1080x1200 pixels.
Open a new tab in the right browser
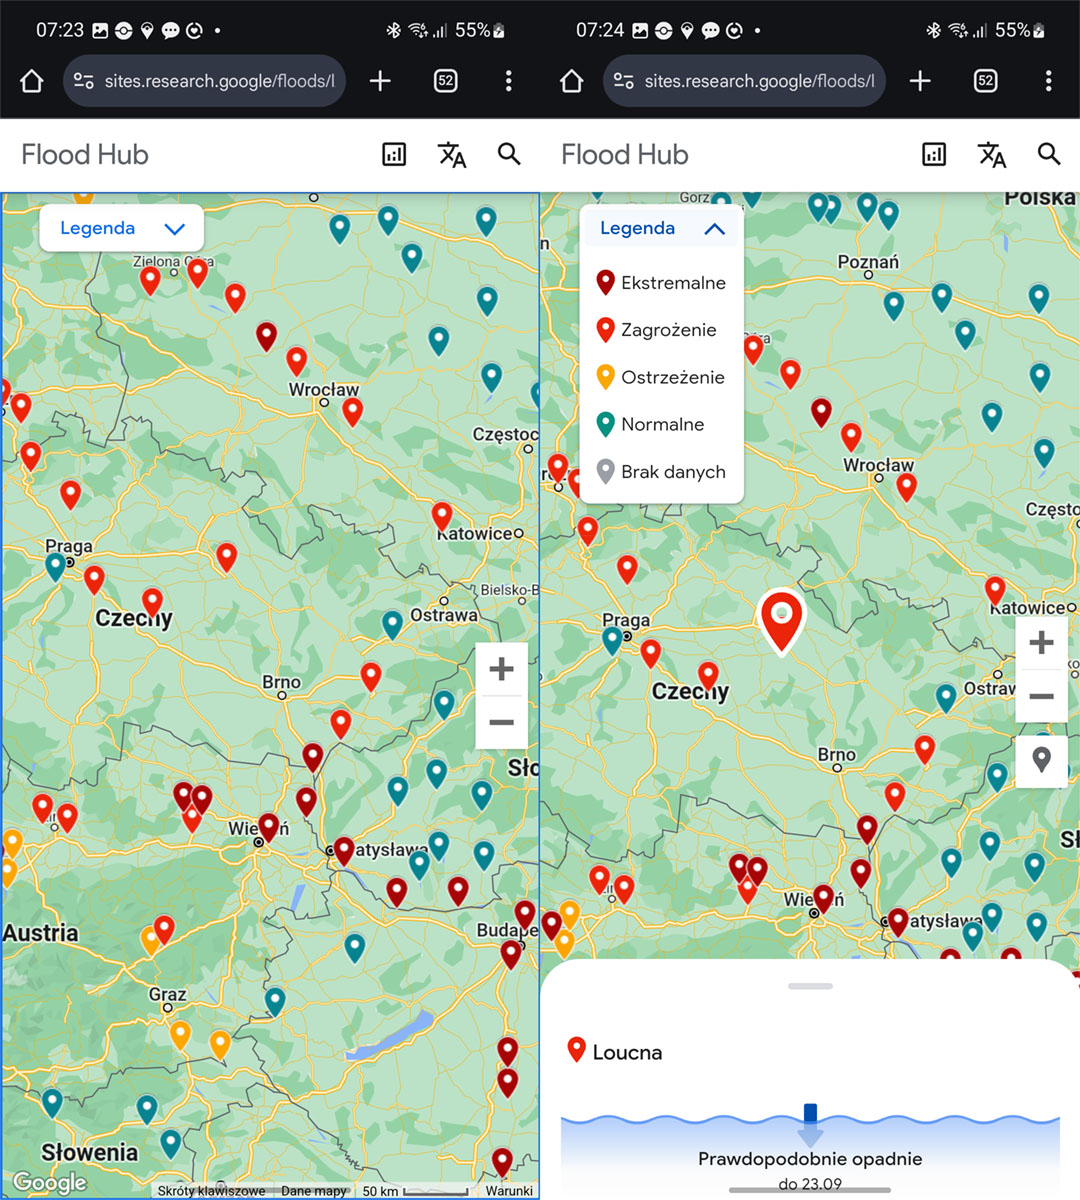point(920,81)
